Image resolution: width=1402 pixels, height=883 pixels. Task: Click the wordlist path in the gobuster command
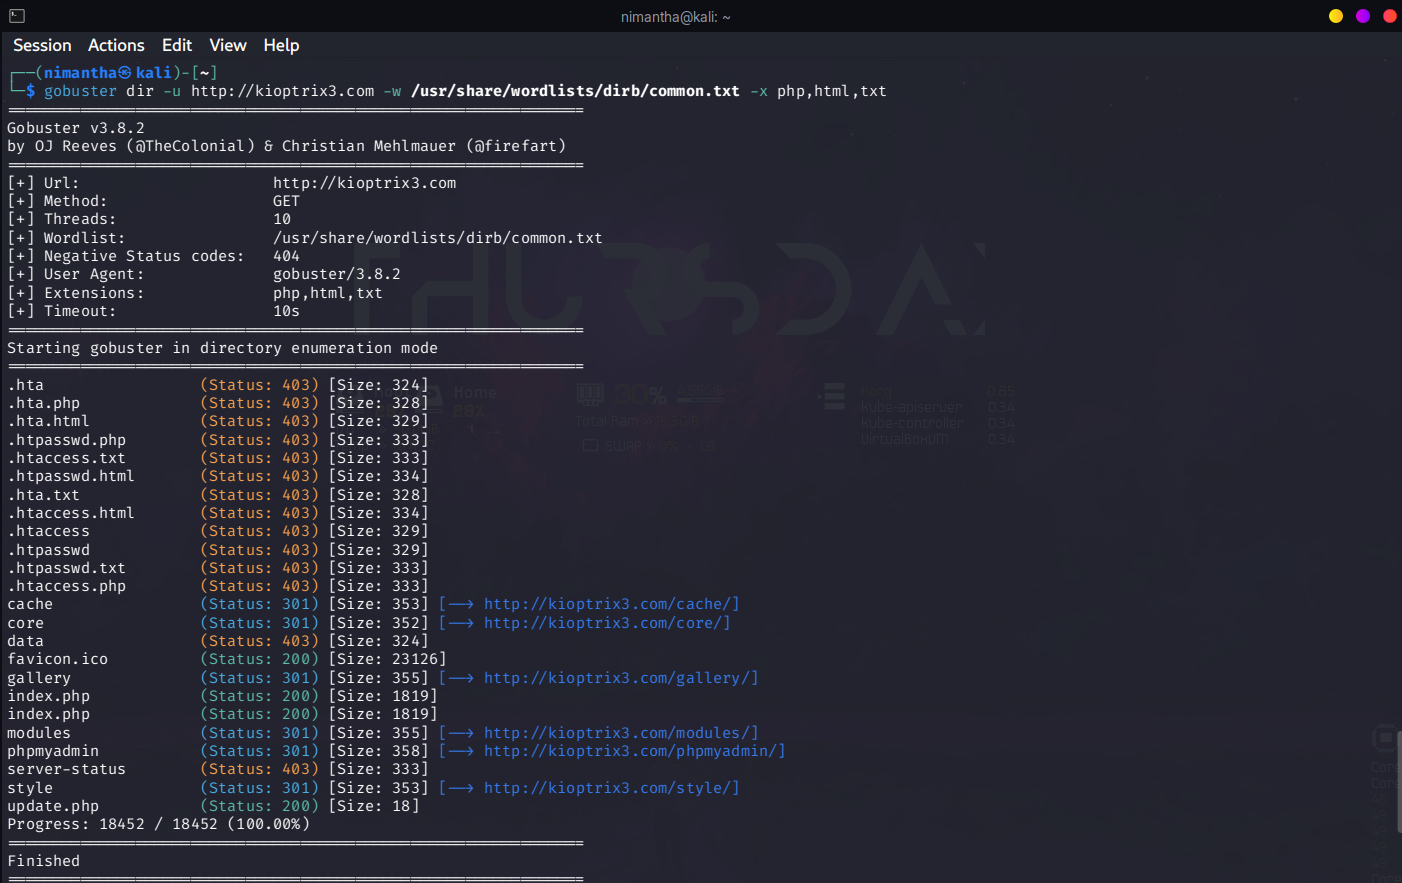[x=575, y=91]
